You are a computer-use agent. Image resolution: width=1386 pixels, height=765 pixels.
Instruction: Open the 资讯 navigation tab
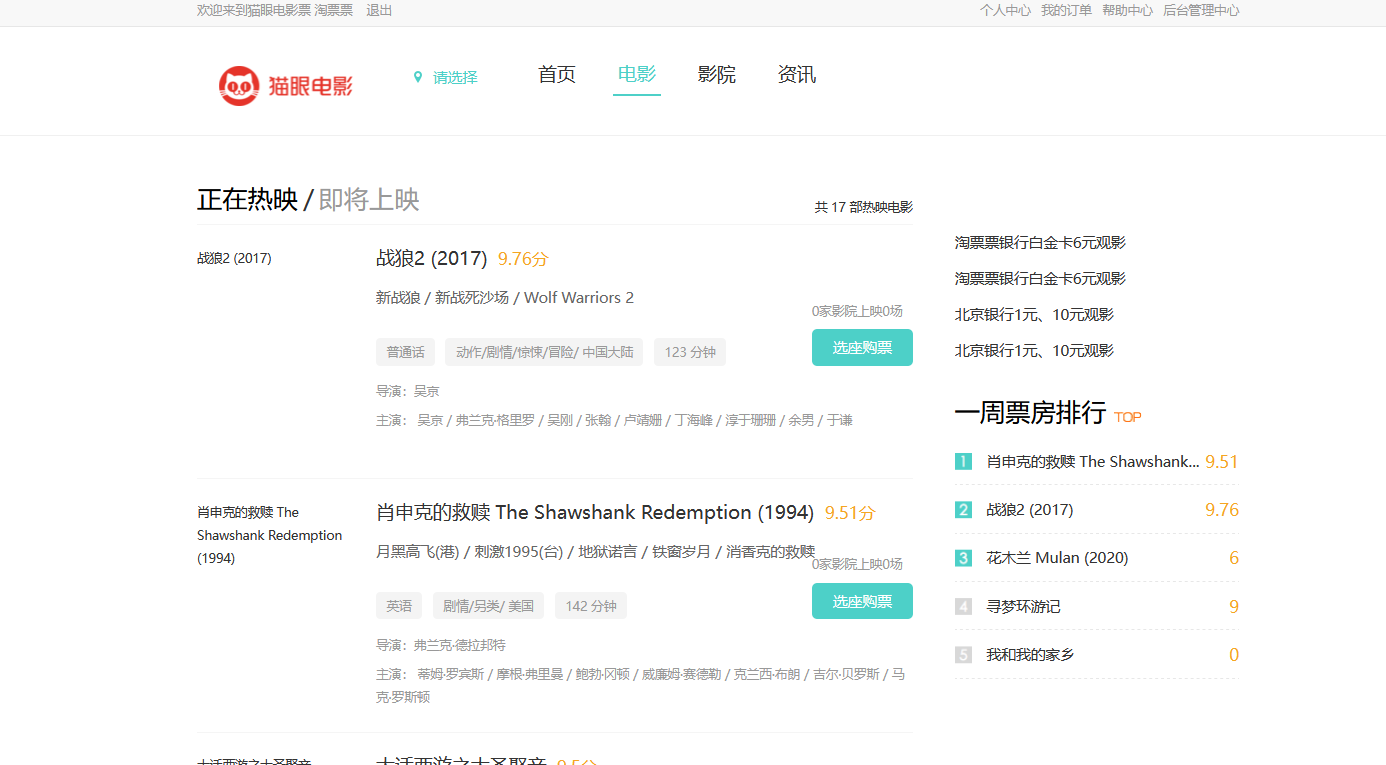[796, 75]
